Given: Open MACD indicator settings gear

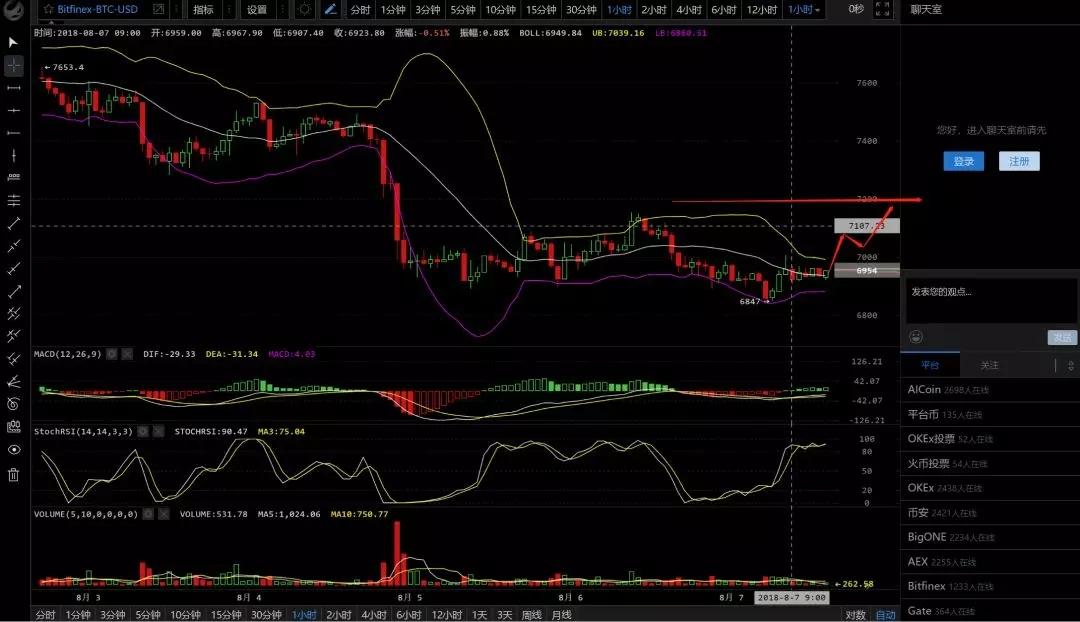Looking at the screenshot, I should (112, 354).
